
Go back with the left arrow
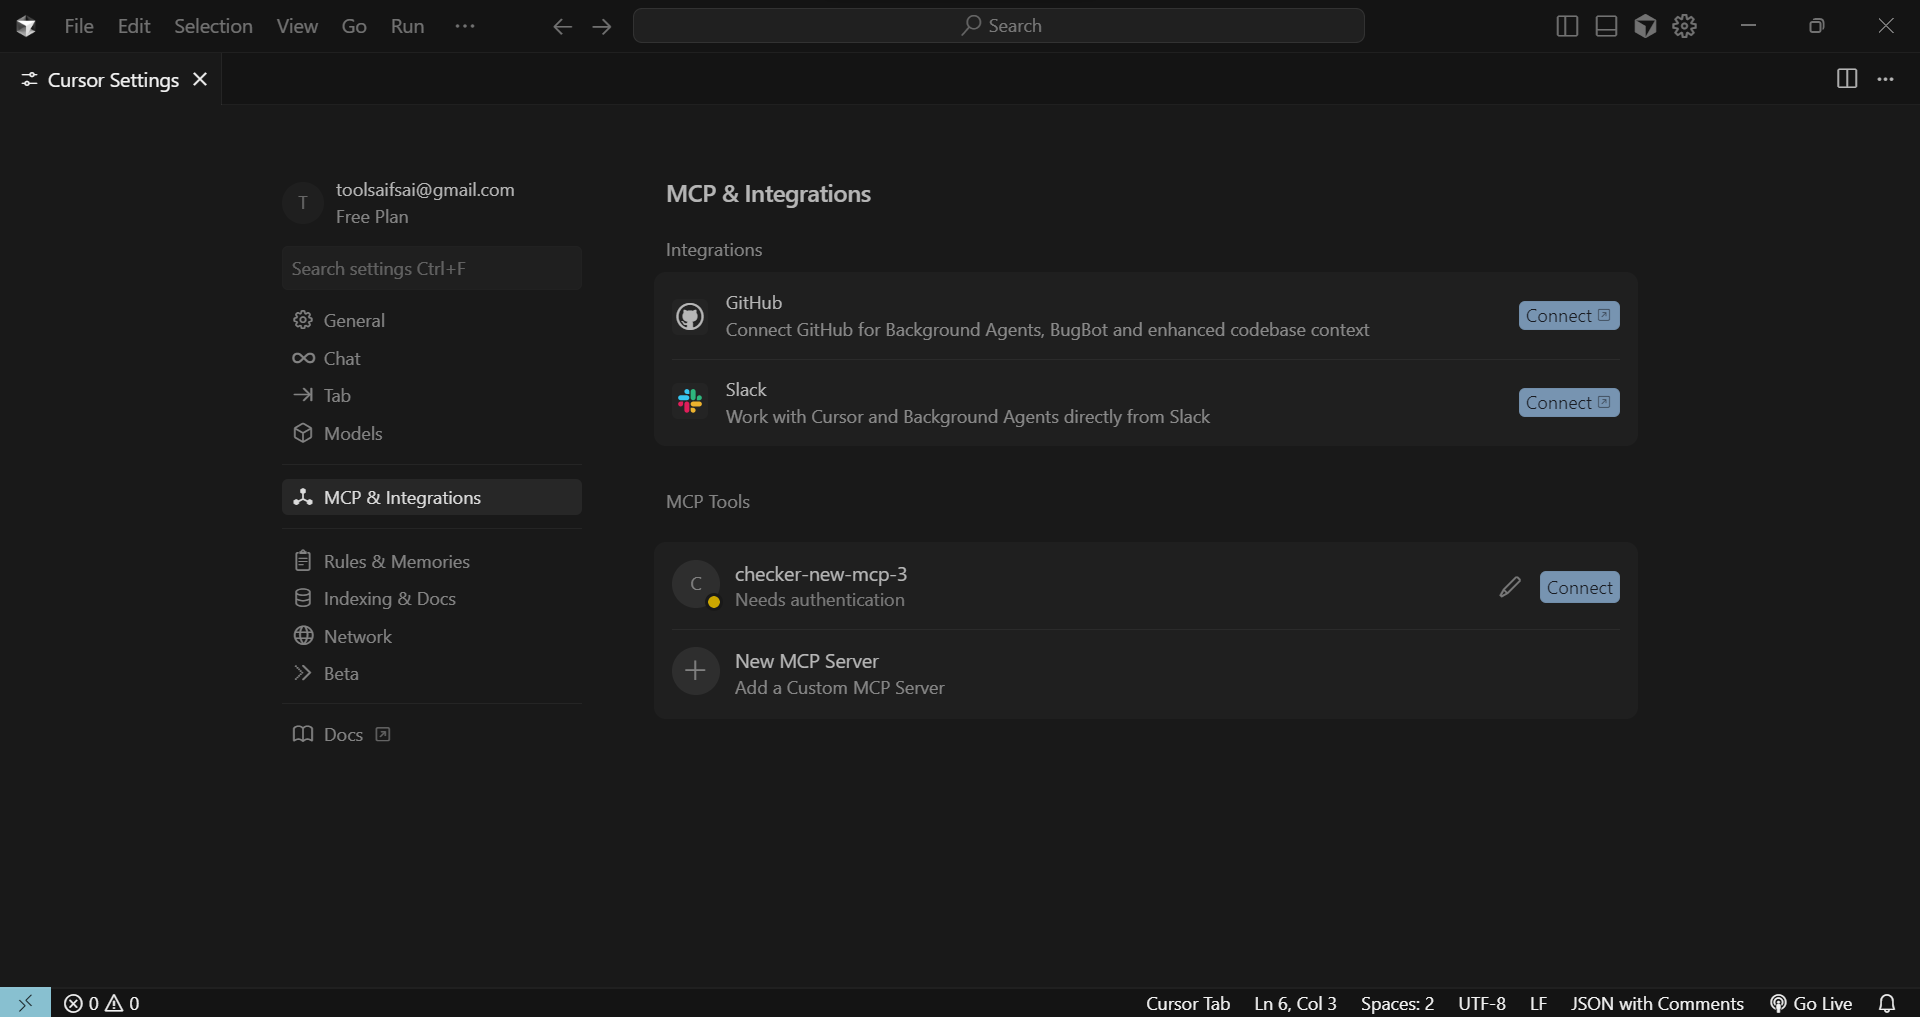[562, 26]
